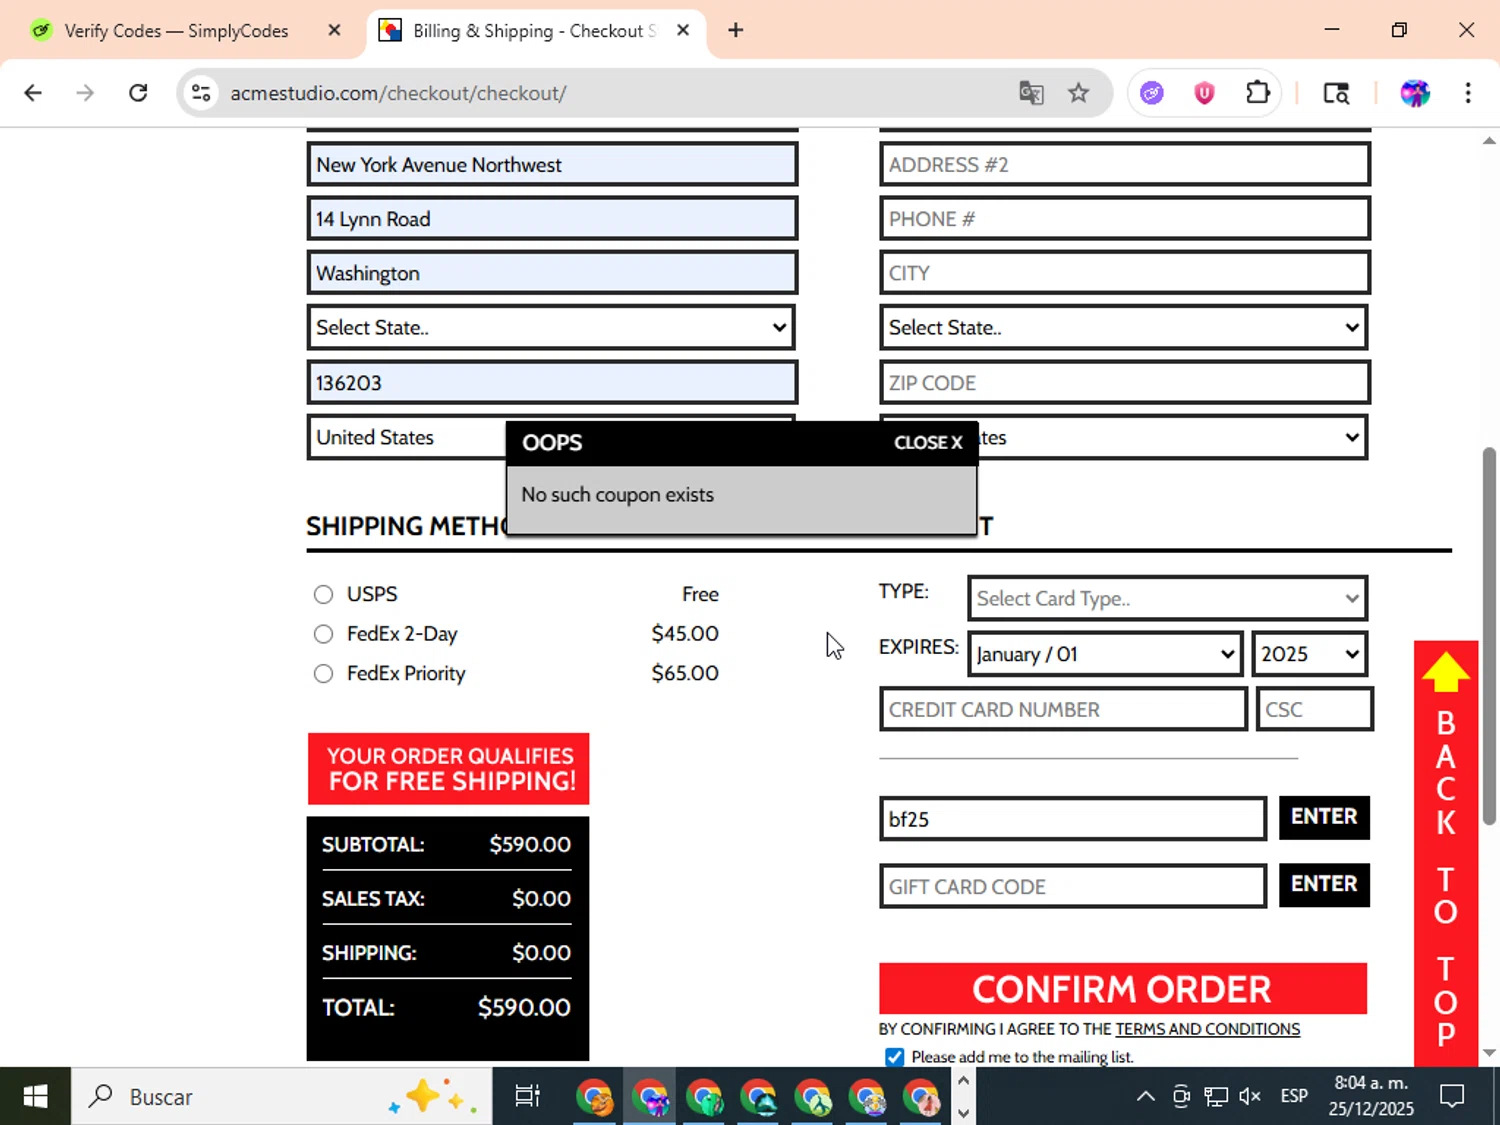This screenshot has width=1500, height=1125.
Task: Click the Windows Buscar search box
Action: pos(282,1097)
